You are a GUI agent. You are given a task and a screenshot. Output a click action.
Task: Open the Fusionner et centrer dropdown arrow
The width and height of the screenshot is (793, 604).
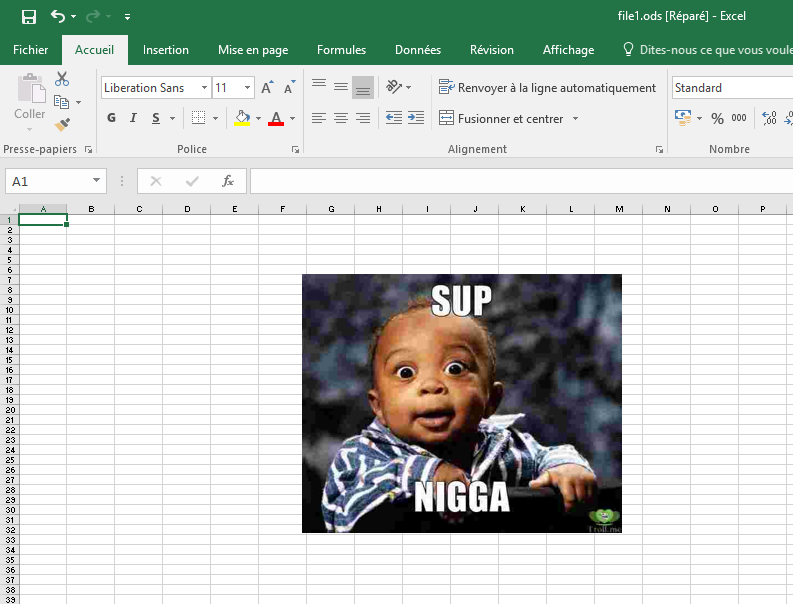click(575, 119)
